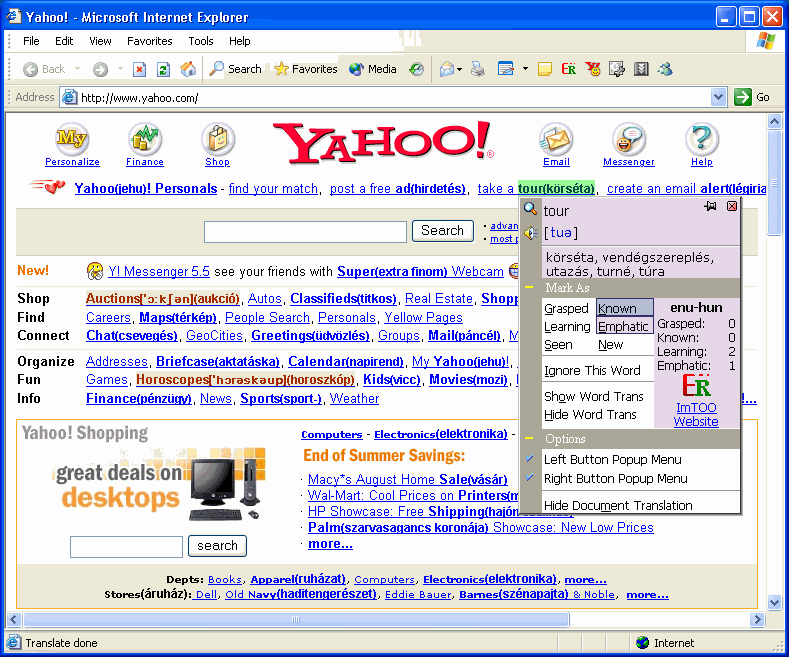Open the dropdown arrow beside the Edit icon
The width and height of the screenshot is (789, 657).
(x=525, y=69)
